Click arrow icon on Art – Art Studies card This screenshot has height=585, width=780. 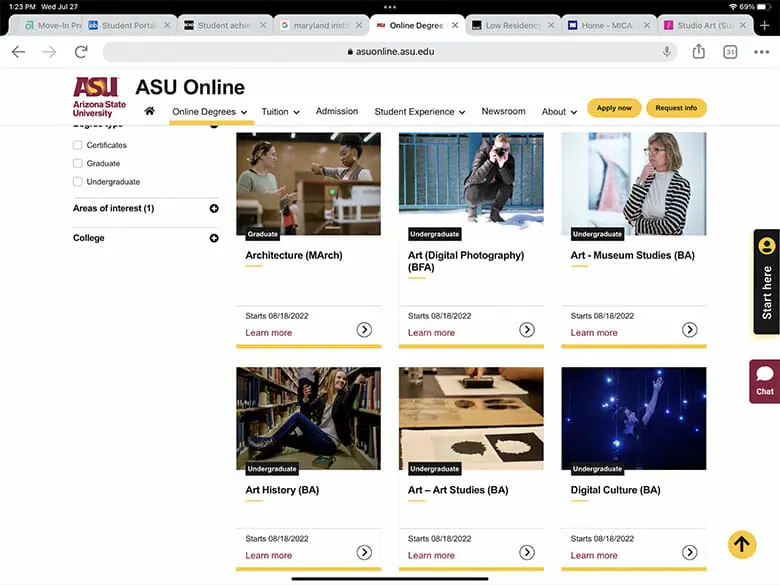pyautogui.click(x=527, y=552)
